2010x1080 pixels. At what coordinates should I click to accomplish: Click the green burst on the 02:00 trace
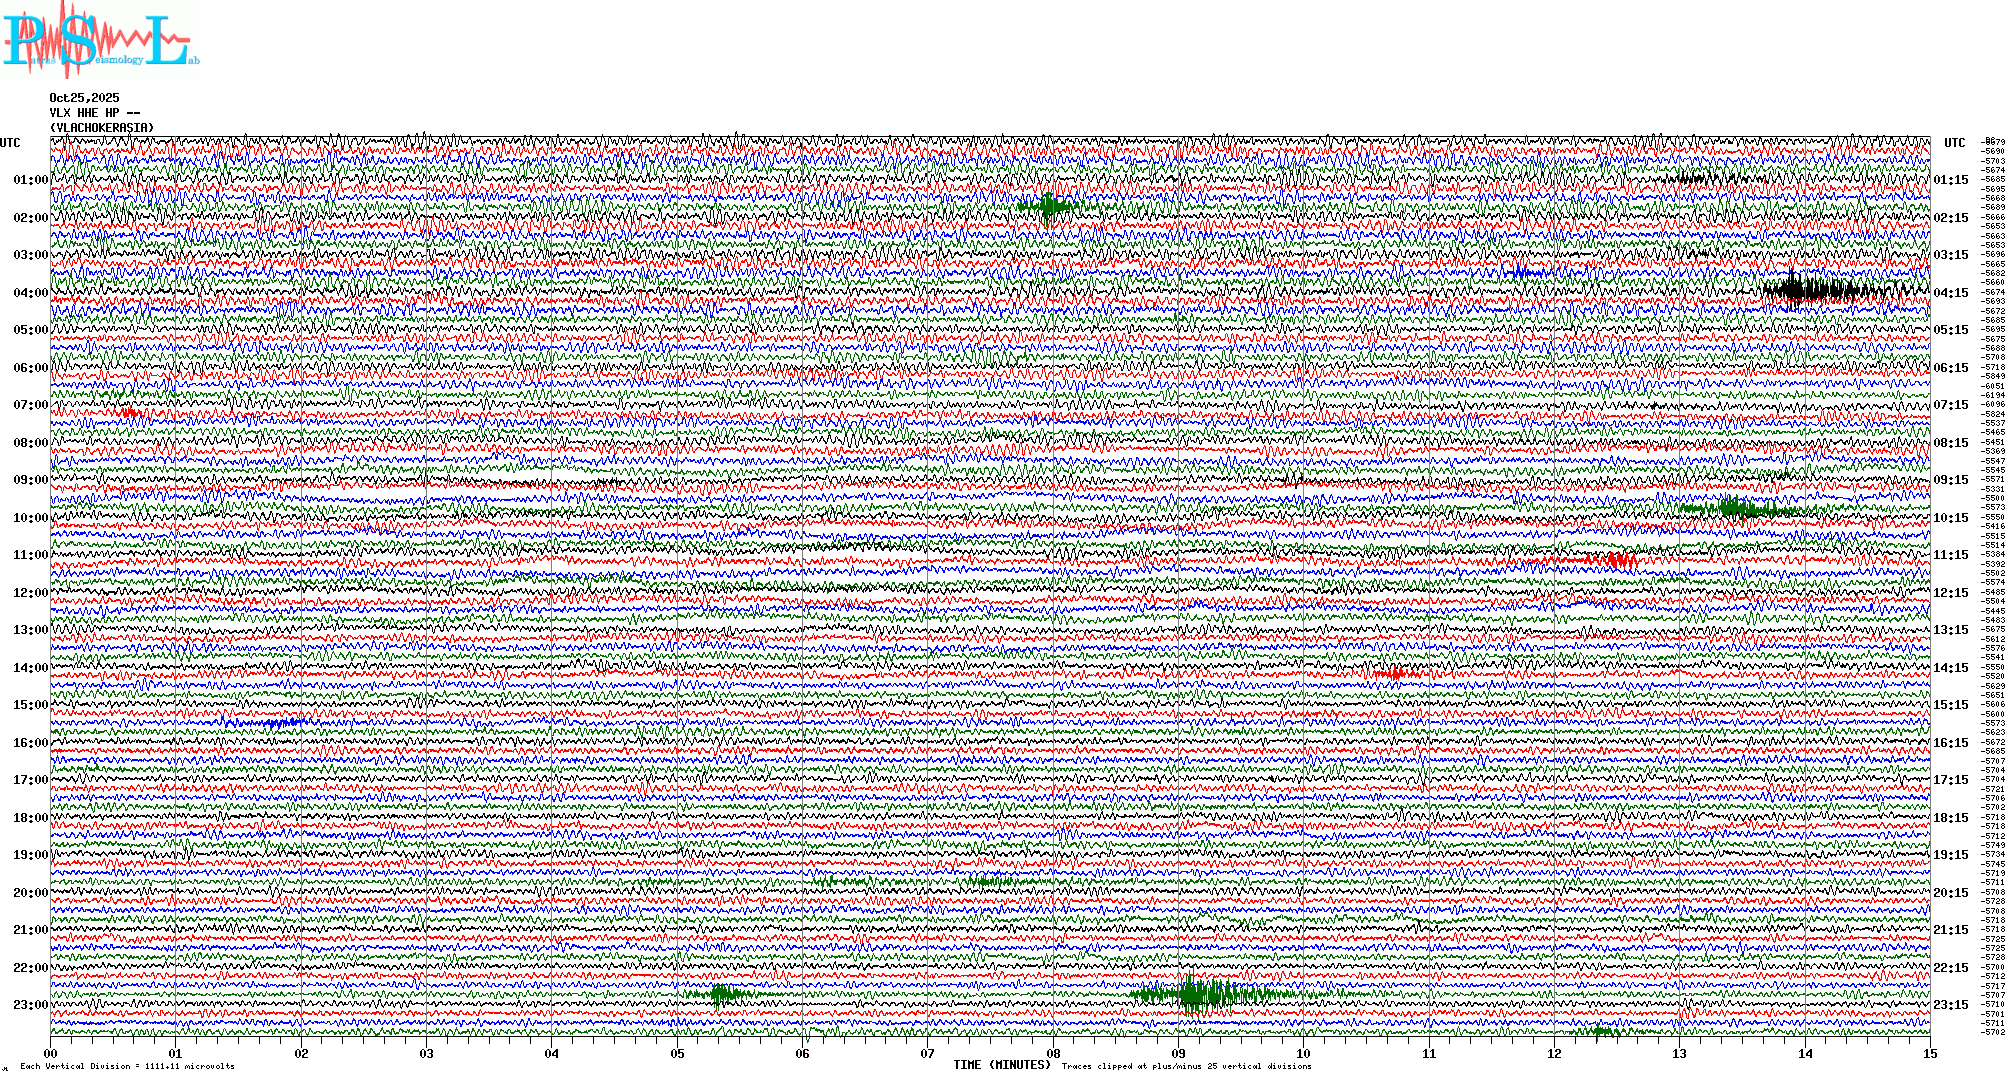(1048, 208)
